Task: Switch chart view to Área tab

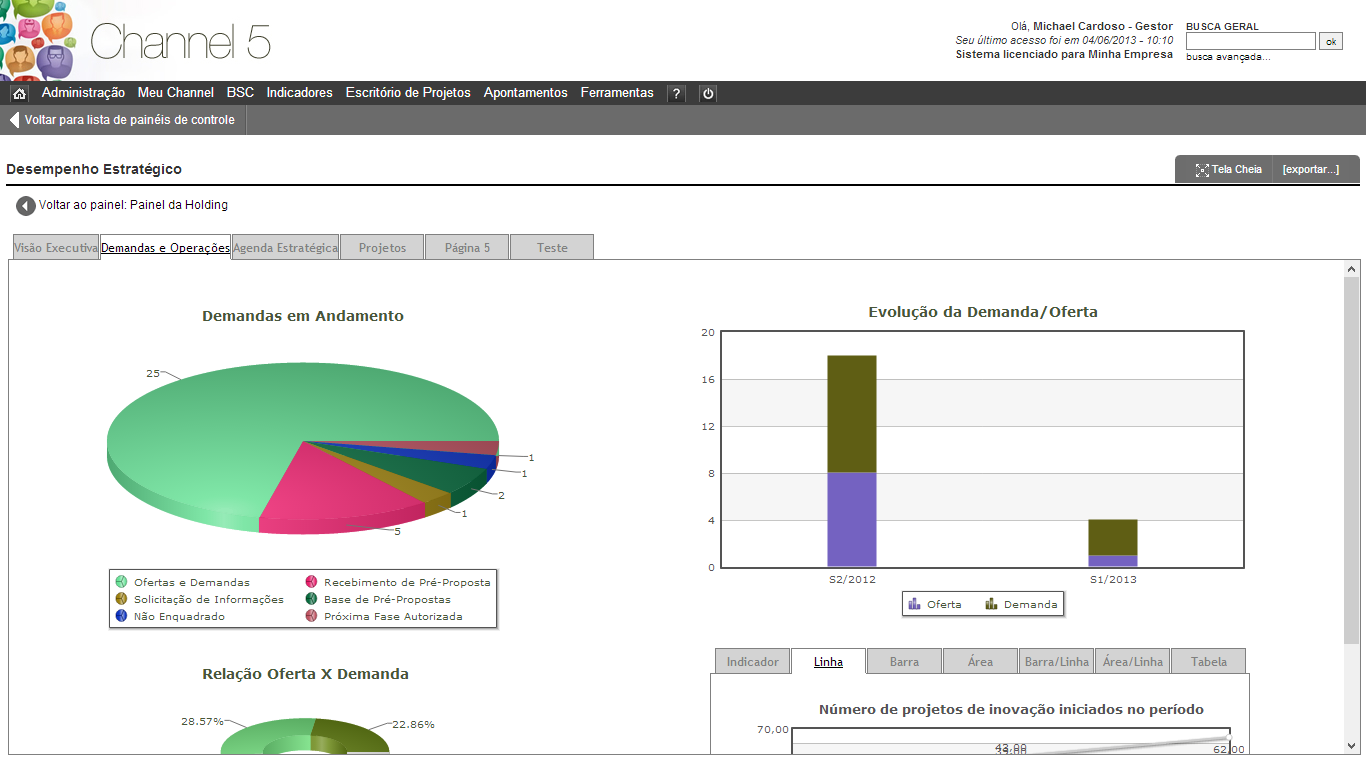Action: click(980, 662)
